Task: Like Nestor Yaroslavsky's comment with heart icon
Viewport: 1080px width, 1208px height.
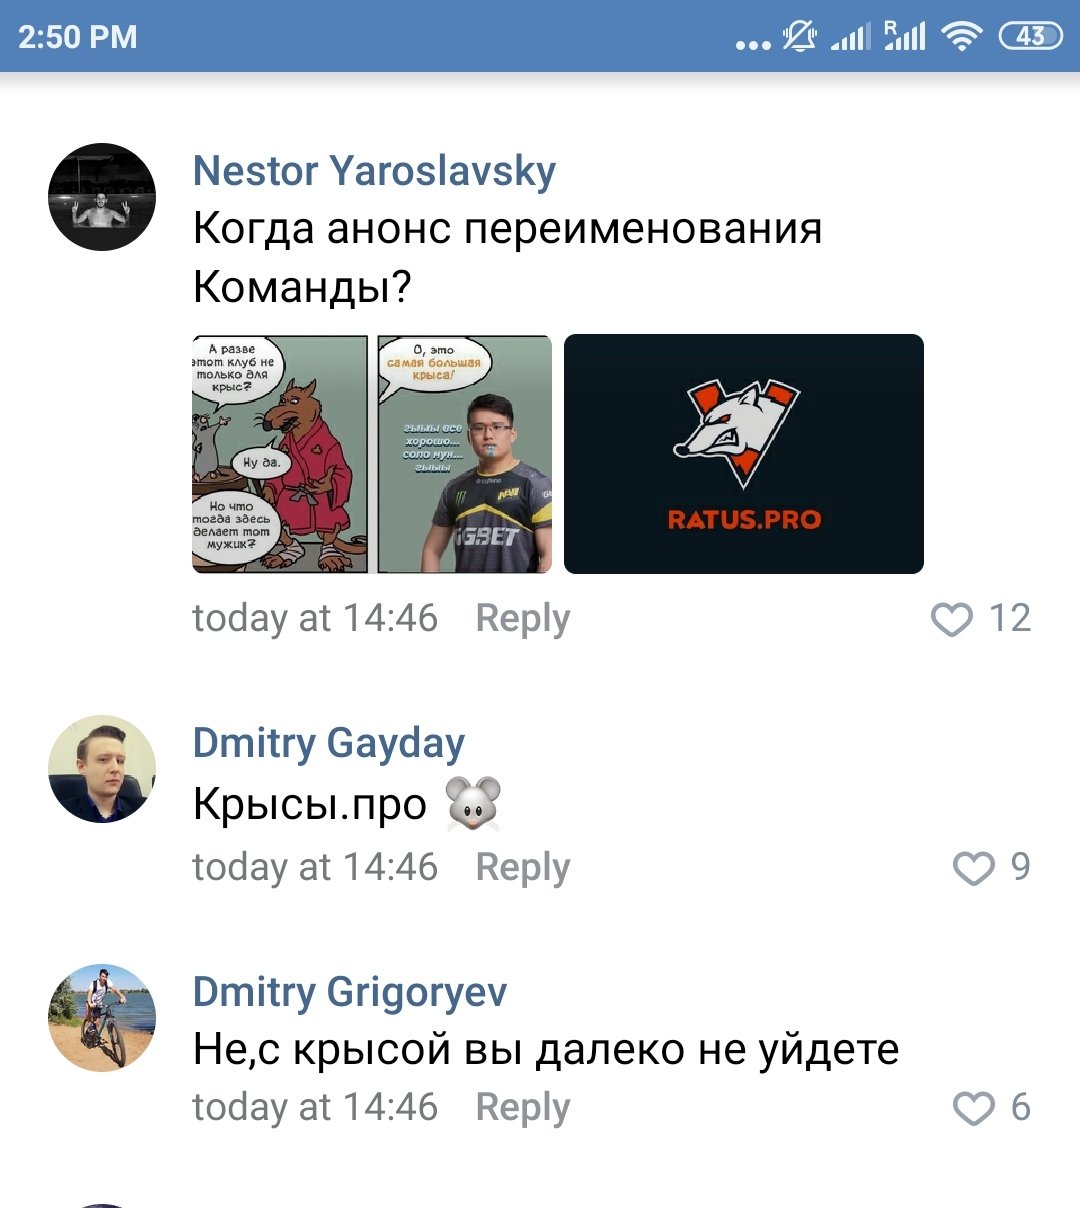Action: tap(951, 619)
